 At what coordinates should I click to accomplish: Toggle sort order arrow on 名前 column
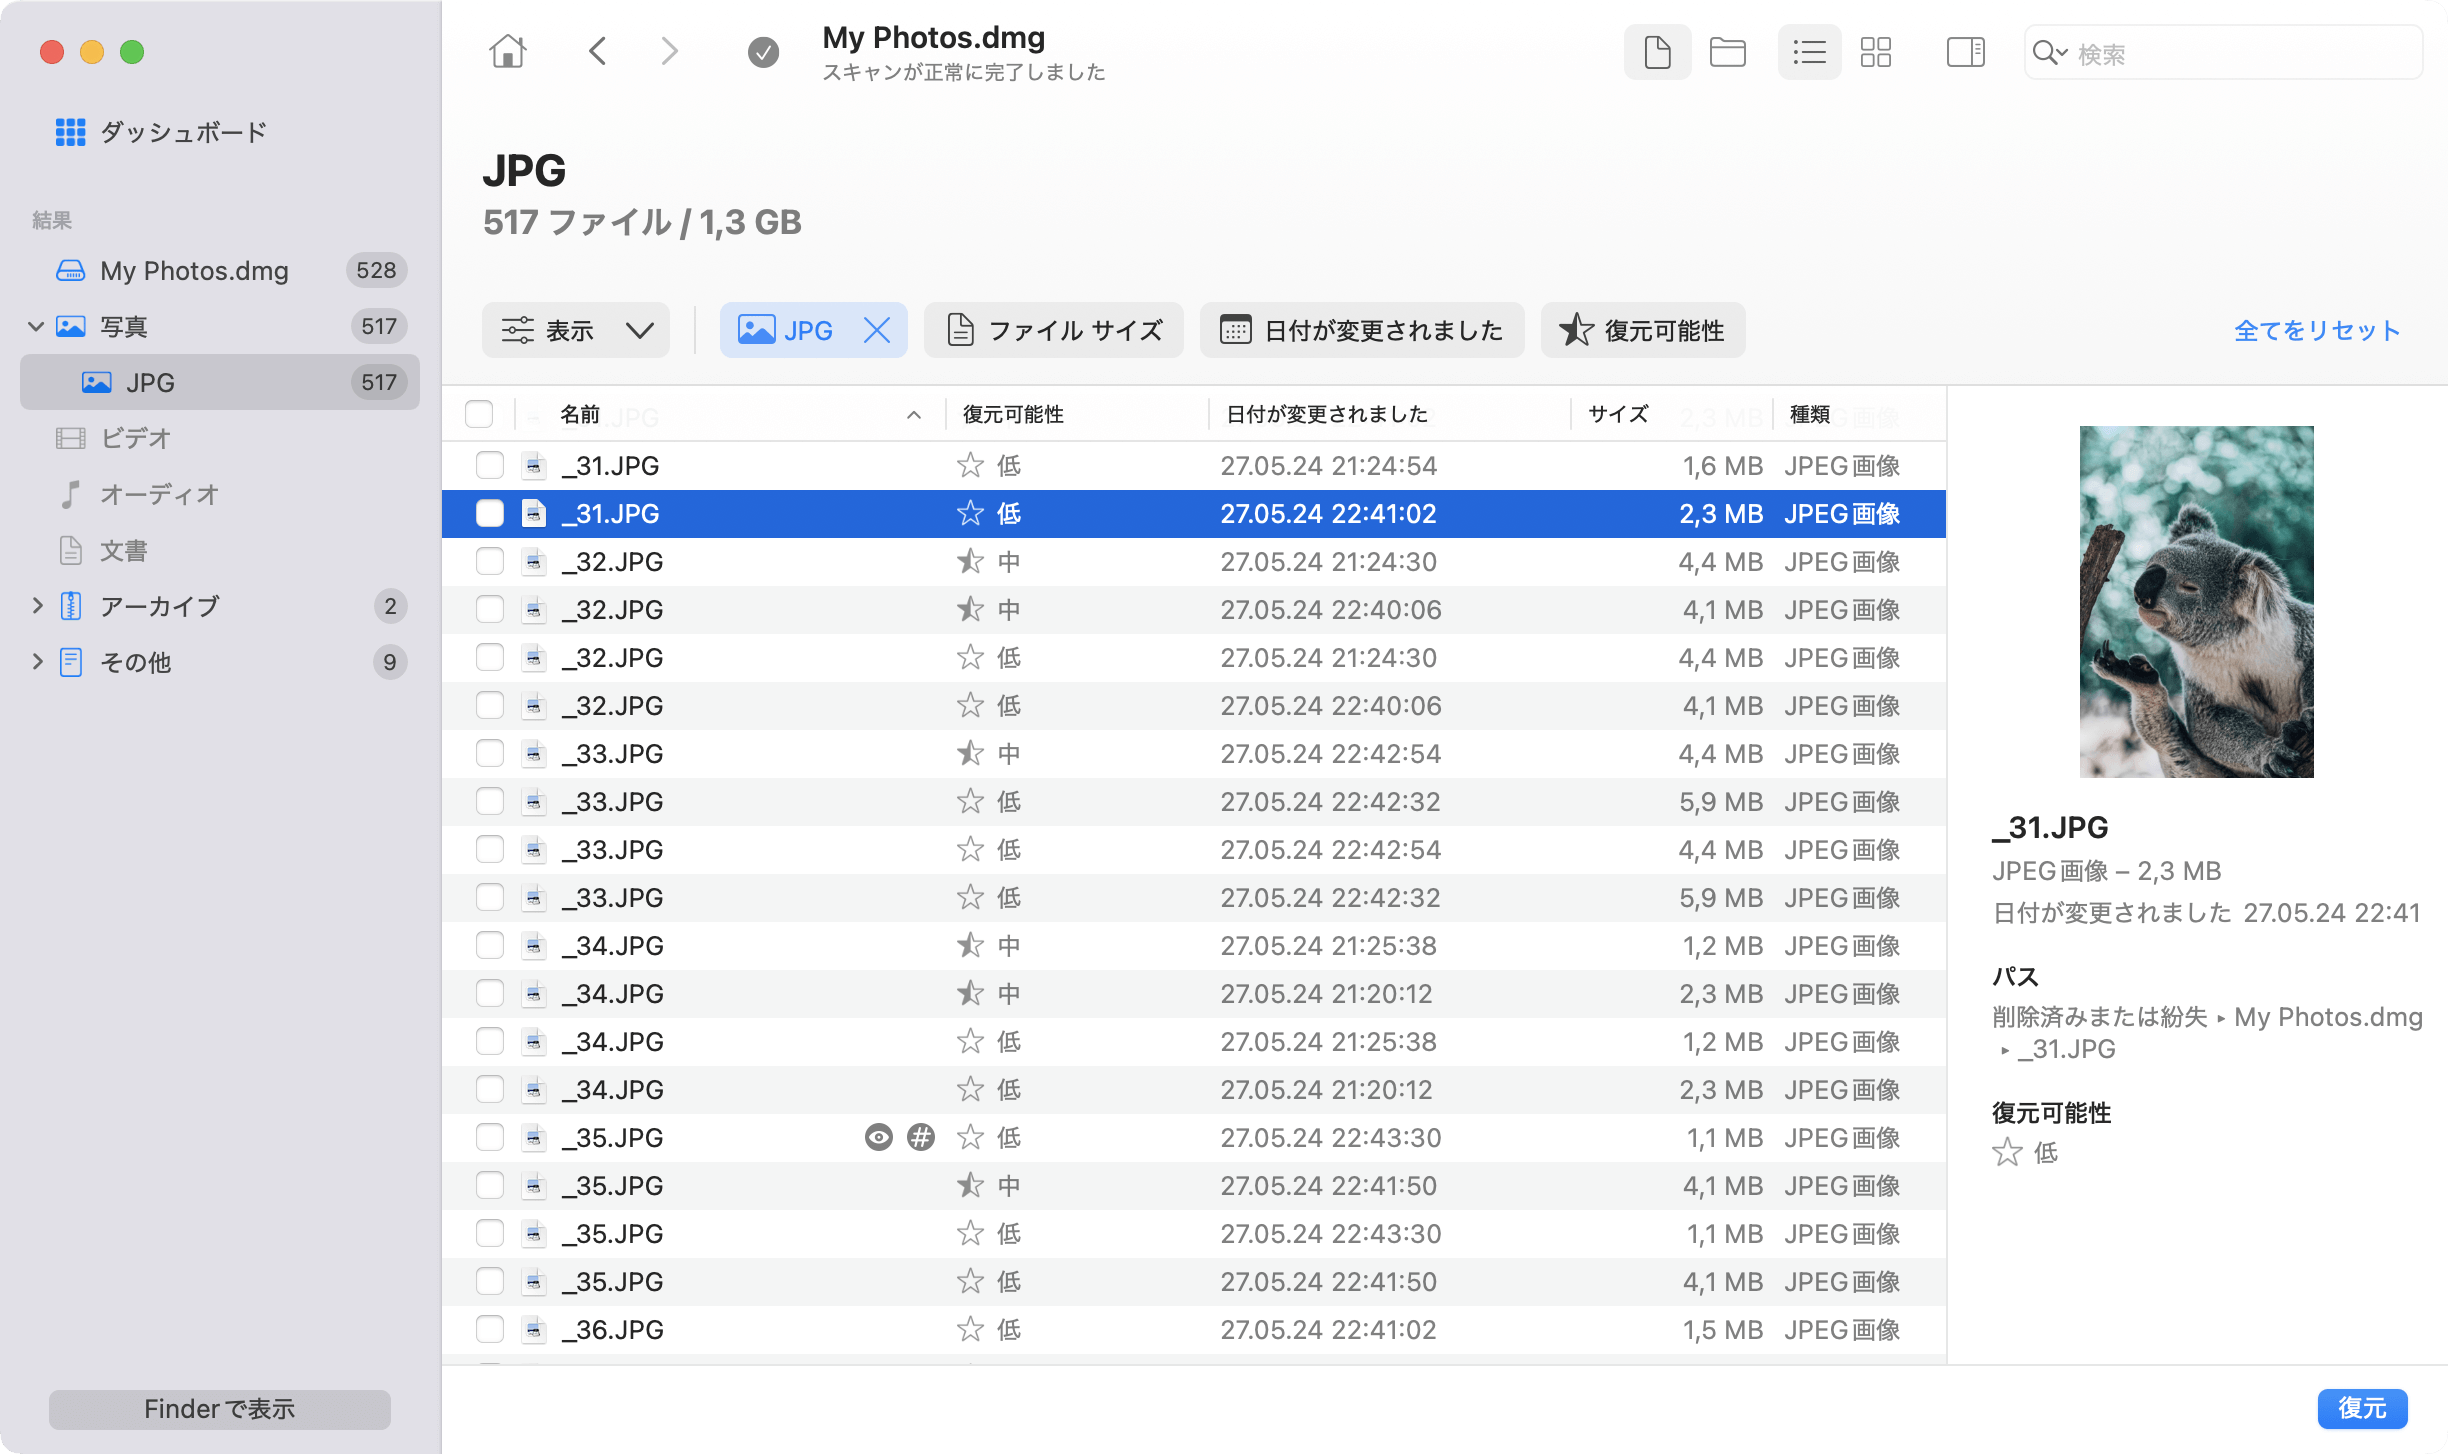pos(913,415)
